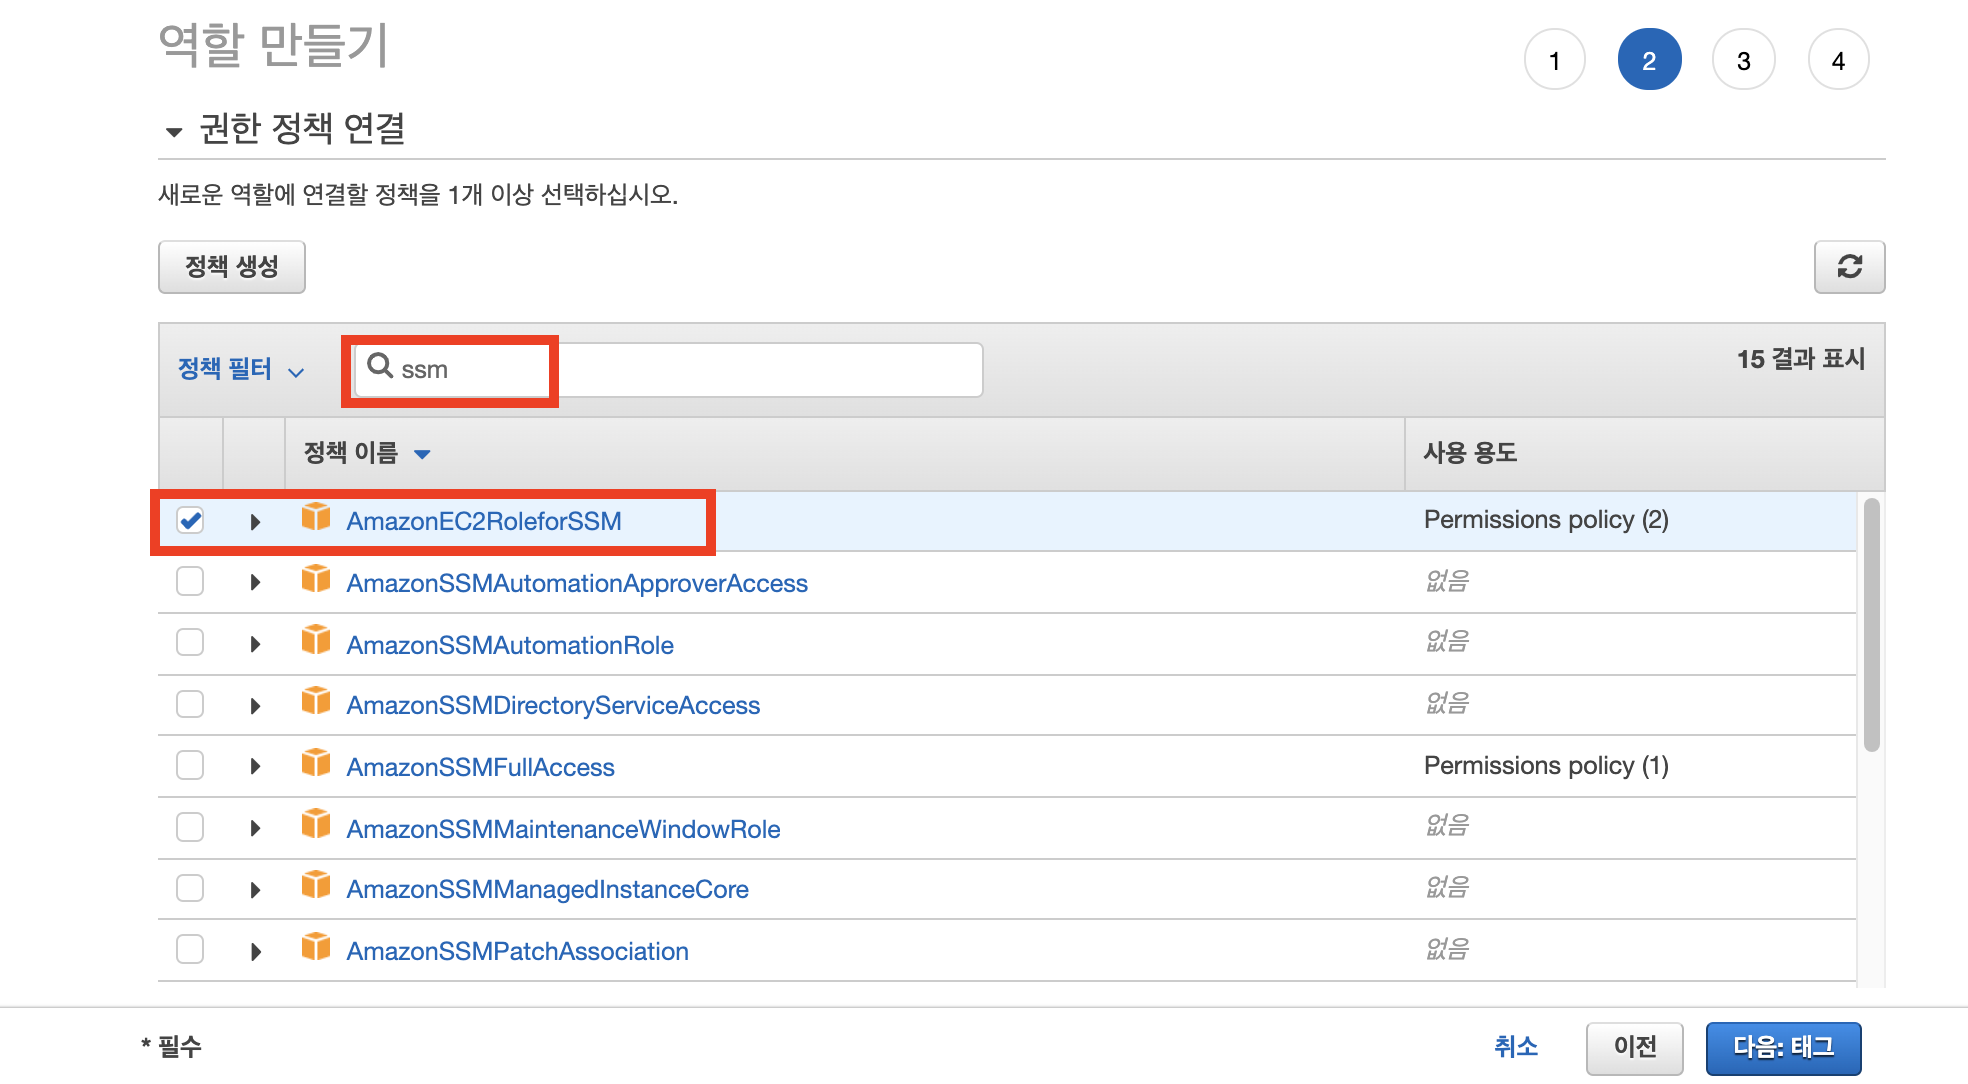
Task: Open the 정책 필터 dropdown
Action: pyautogui.click(x=240, y=370)
